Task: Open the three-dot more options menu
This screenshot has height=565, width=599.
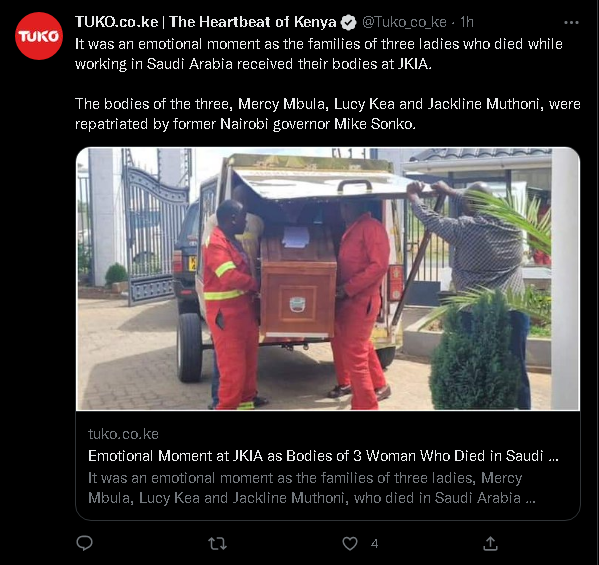Action: coord(571,23)
